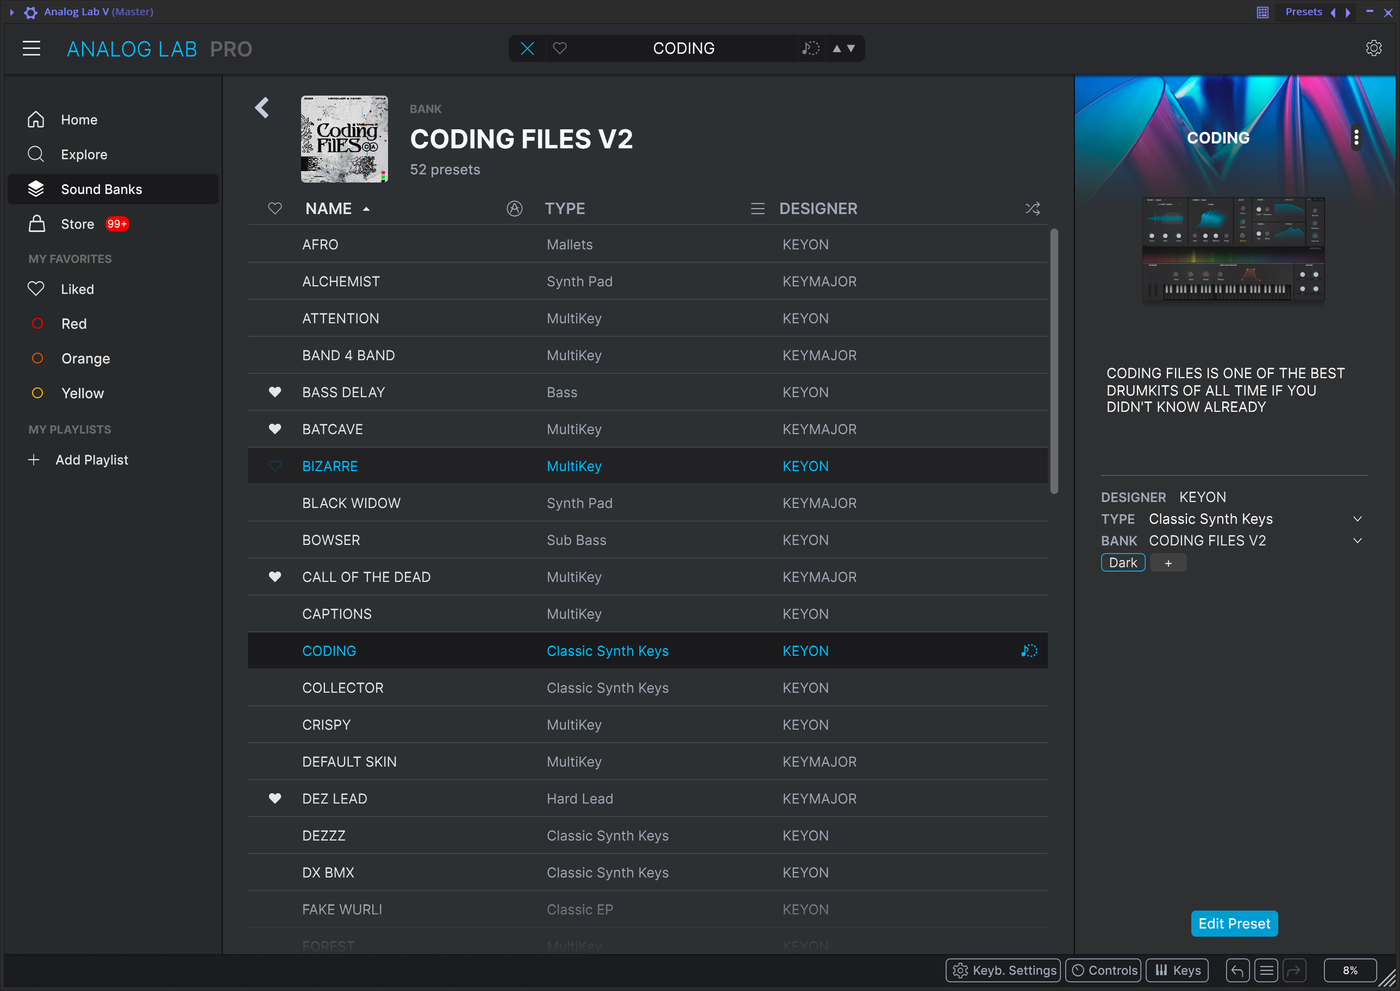
Task: Expand the TYPE dropdown in preset info
Action: point(1357,519)
